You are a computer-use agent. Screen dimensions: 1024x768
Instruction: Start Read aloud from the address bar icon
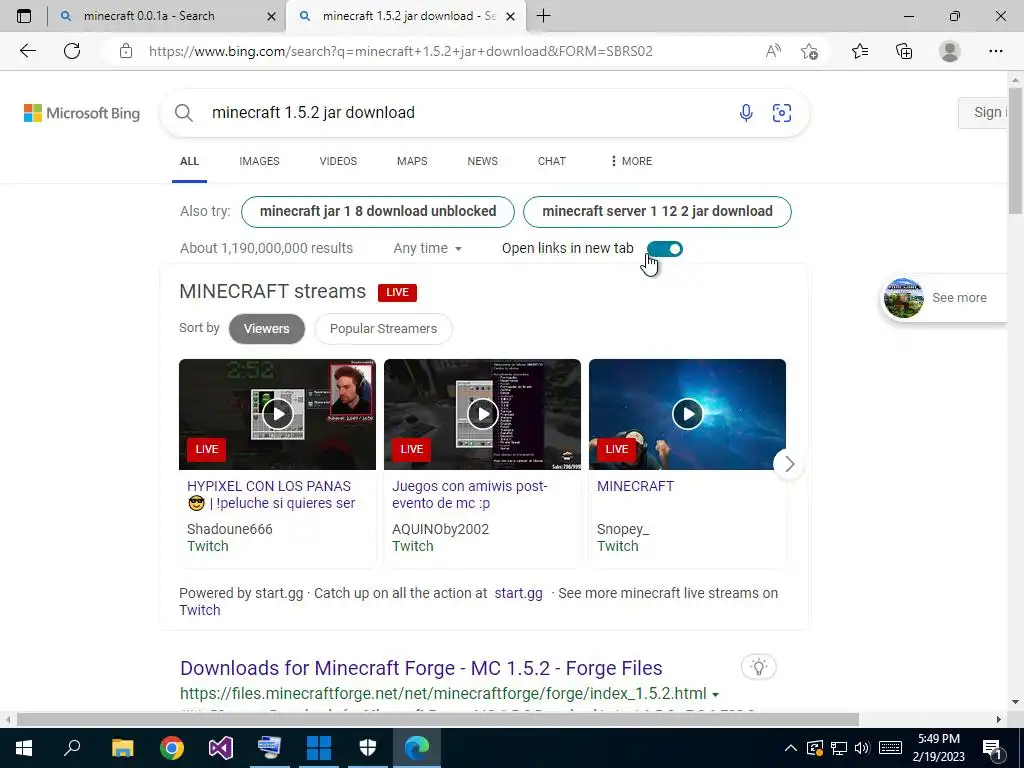pos(773,51)
